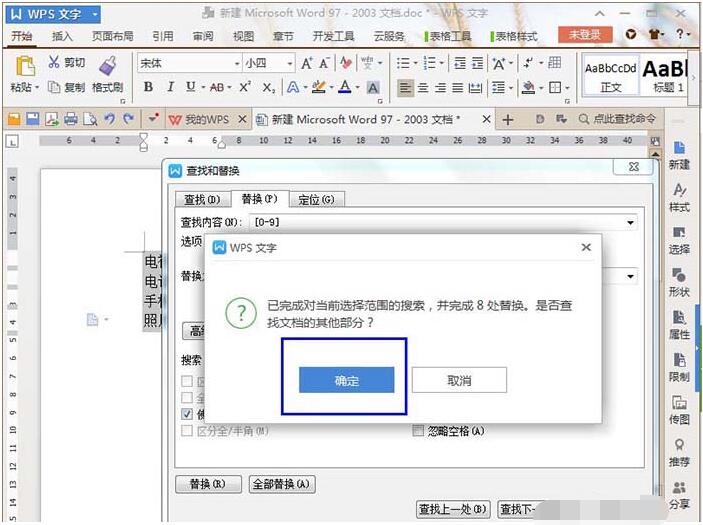Increase font size with A+ icon
This screenshot has height=525, width=703.
click(x=307, y=64)
